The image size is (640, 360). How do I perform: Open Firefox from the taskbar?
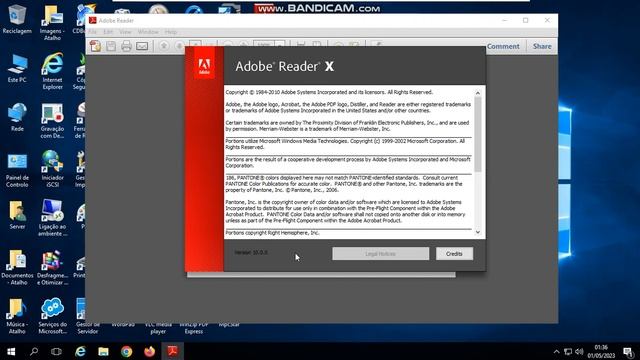click(149, 351)
